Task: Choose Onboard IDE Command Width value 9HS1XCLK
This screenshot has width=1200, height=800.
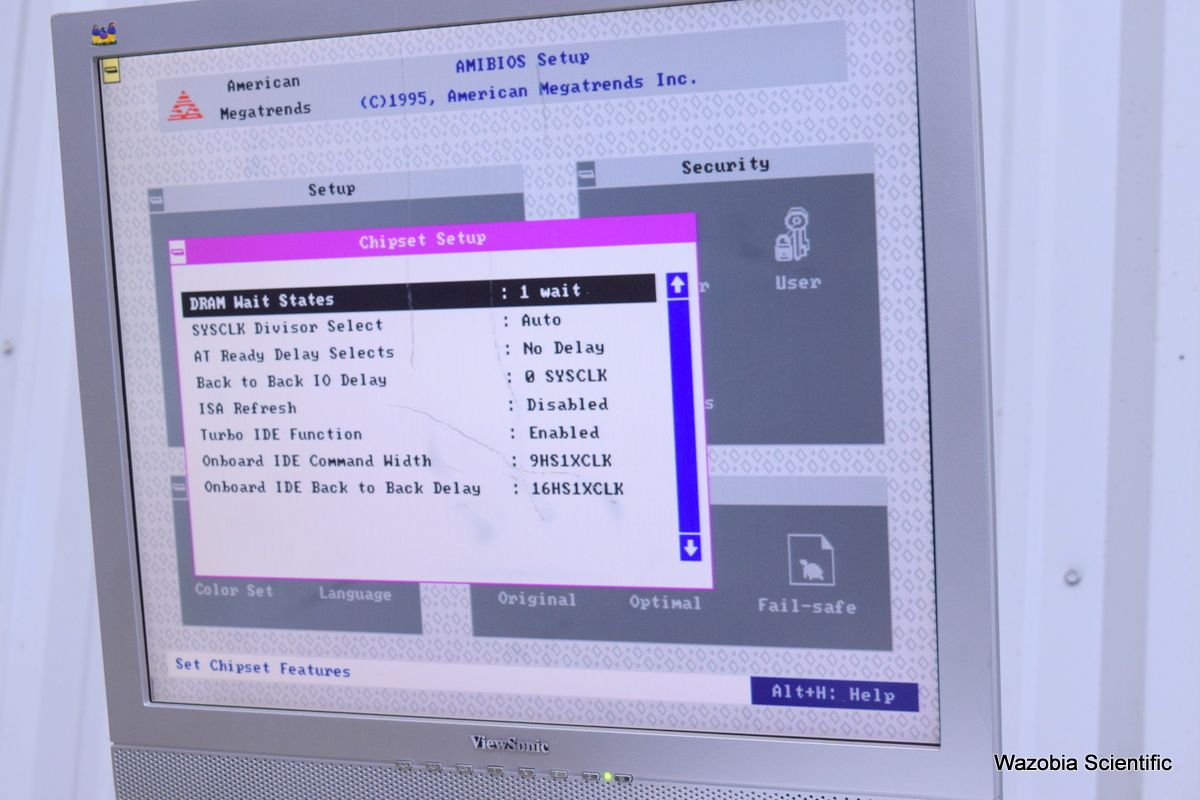Action: pyautogui.click(x=570, y=461)
